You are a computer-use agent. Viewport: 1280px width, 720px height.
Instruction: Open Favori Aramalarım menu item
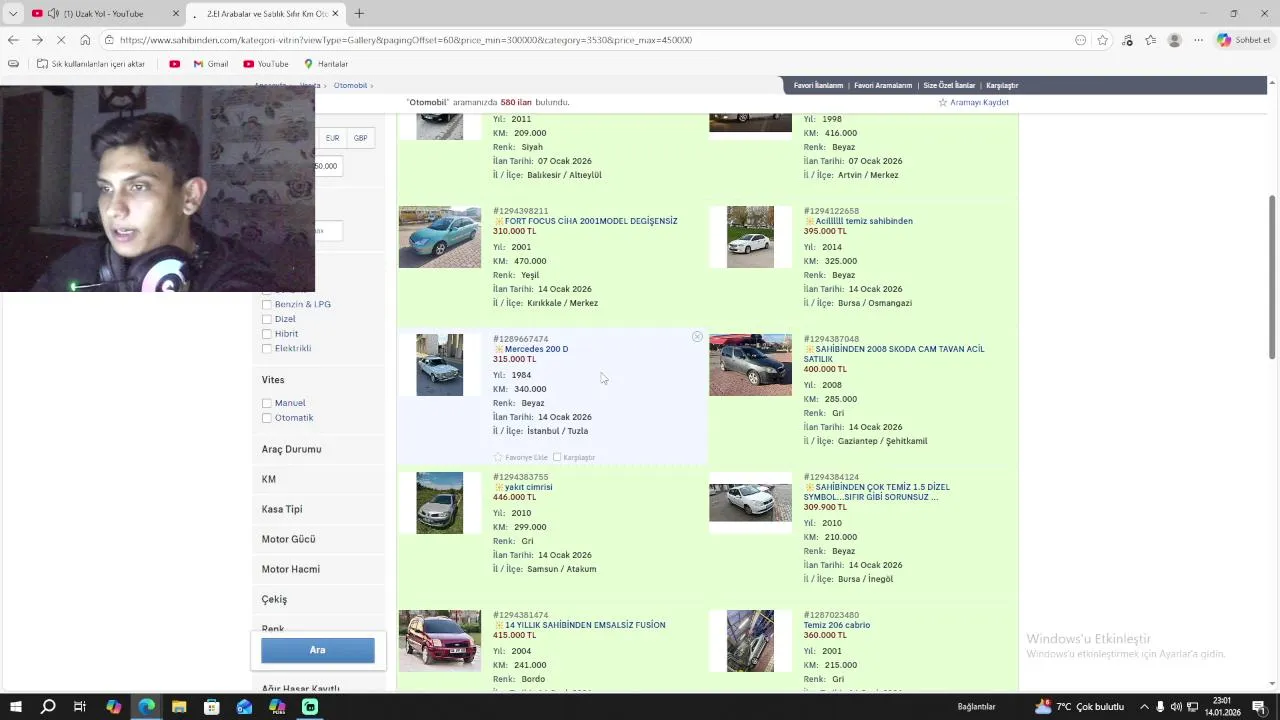click(883, 86)
